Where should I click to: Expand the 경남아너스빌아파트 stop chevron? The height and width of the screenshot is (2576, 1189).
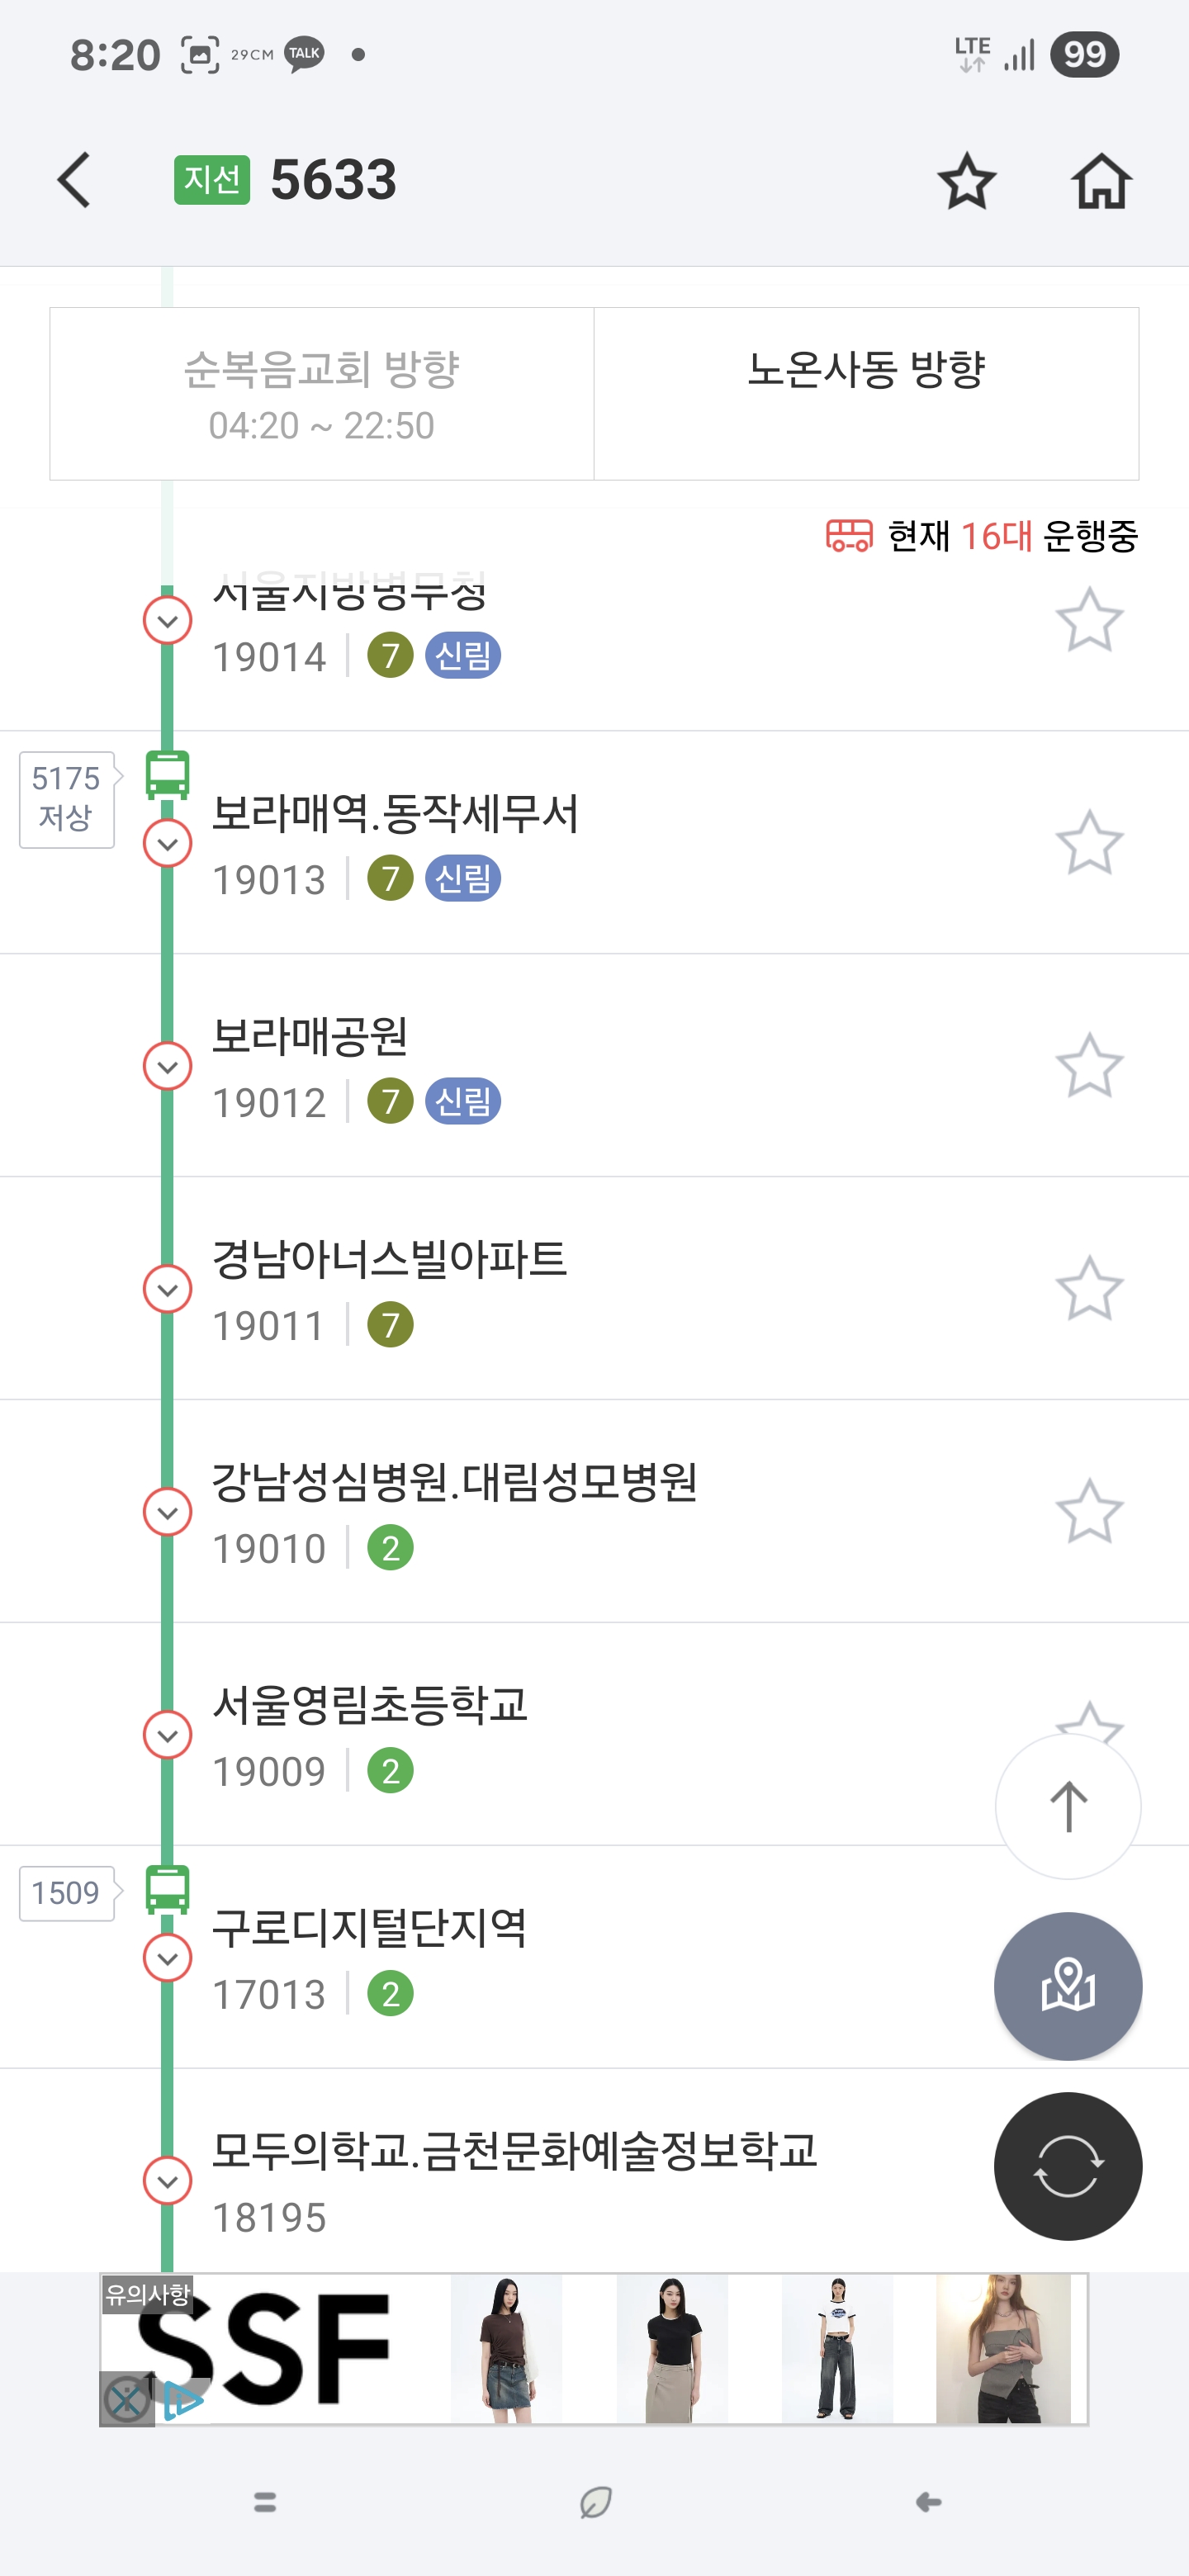click(168, 1290)
